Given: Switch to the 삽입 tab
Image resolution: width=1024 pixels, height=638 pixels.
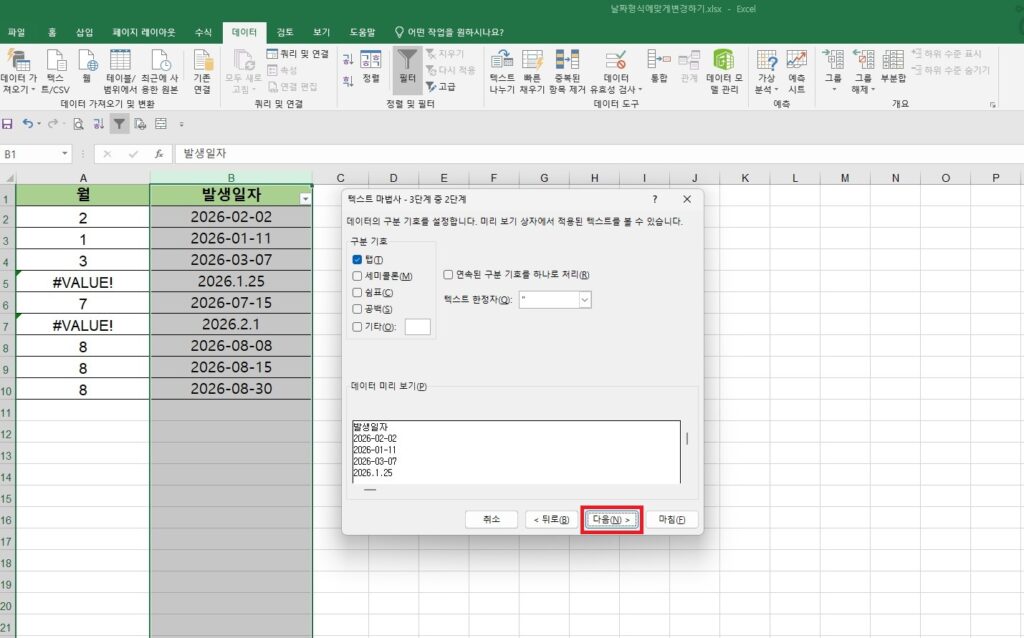Looking at the screenshot, I should (84, 32).
